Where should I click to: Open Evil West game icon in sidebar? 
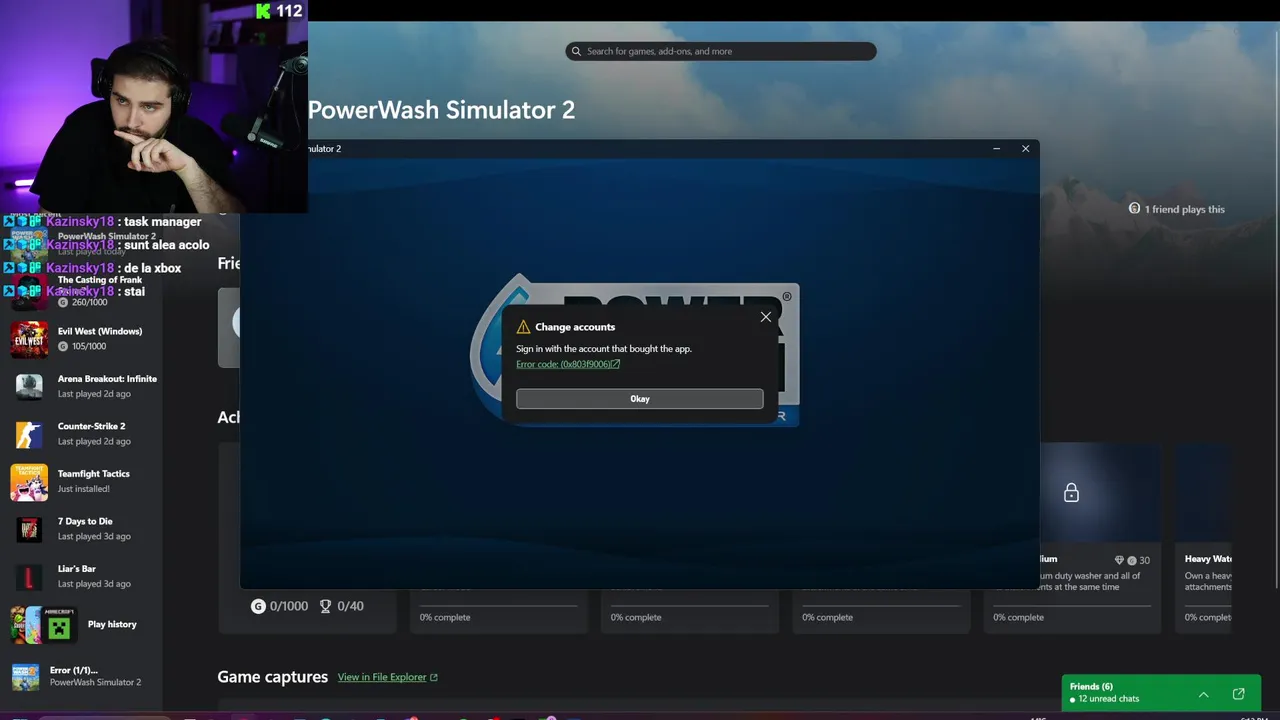tap(29, 339)
